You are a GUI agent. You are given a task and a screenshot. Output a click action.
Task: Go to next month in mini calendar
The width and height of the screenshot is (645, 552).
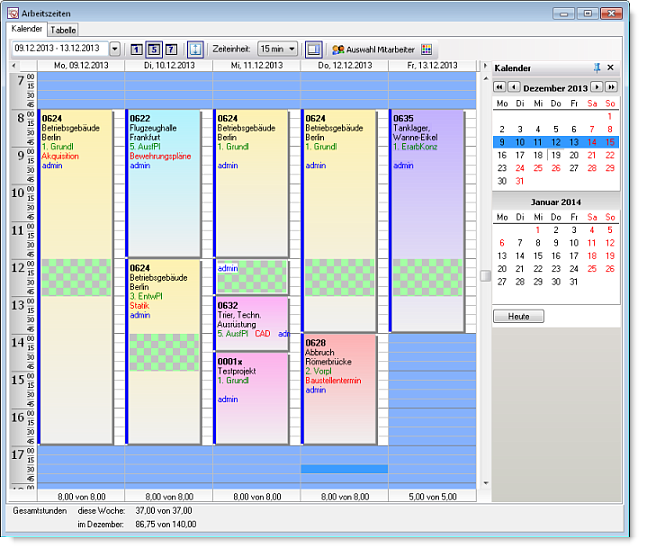(x=596, y=87)
